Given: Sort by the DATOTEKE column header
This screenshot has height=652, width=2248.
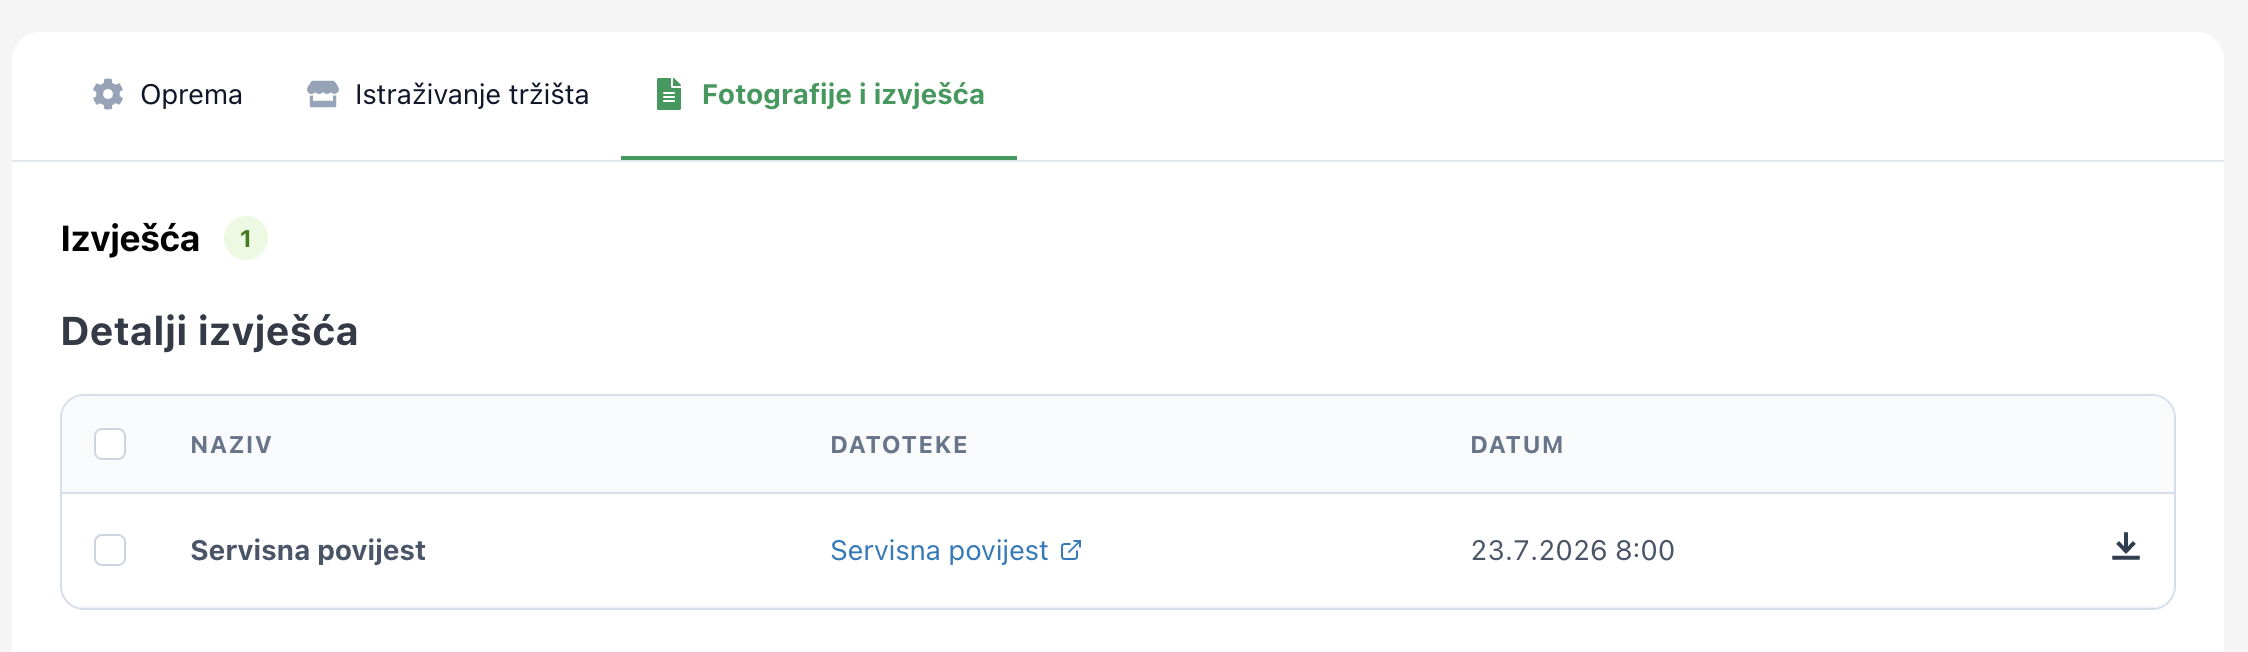Looking at the screenshot, I should pos(899,445).
